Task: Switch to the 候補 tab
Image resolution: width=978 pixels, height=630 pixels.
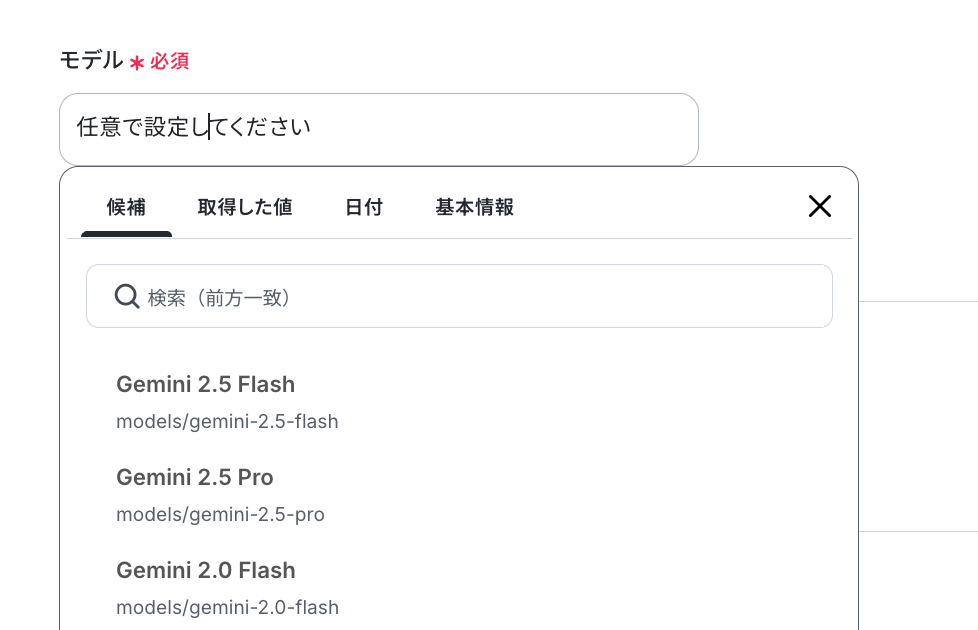Action: (126, 207)
